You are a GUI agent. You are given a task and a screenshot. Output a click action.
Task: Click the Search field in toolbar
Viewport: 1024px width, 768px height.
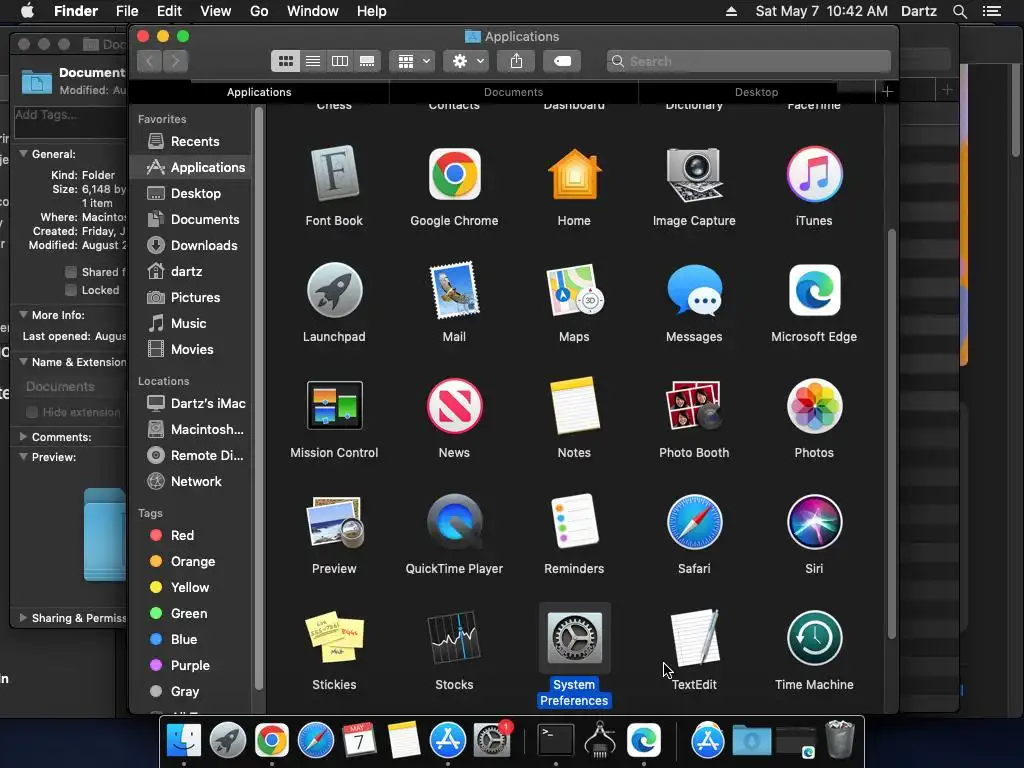(x=748, y=61)
